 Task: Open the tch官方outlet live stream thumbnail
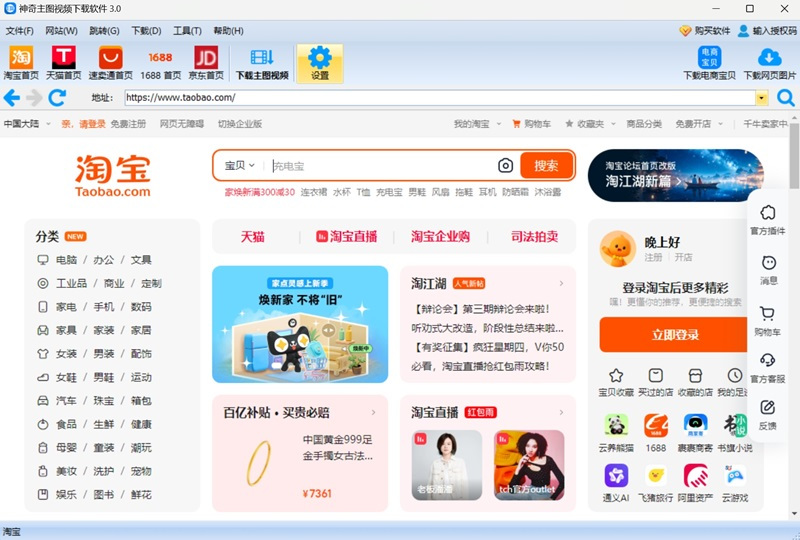(529, 465)
